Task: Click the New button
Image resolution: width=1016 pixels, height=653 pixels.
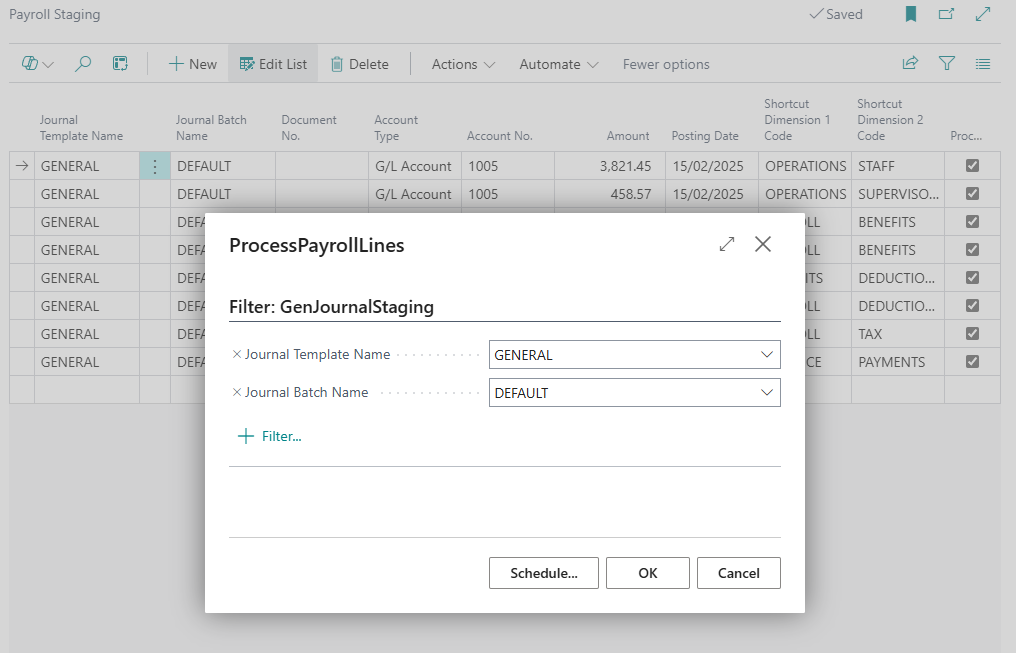Action: point(192,63)
